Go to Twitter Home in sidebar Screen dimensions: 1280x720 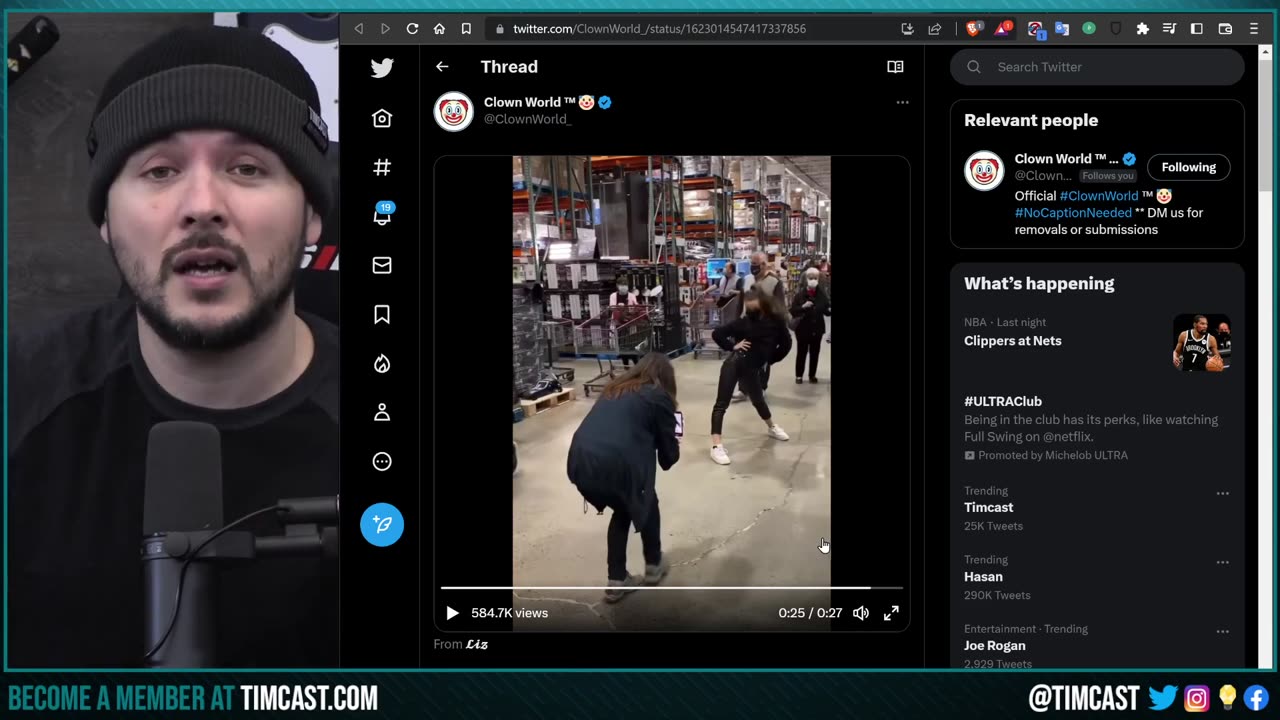click(x=382, y=118)
